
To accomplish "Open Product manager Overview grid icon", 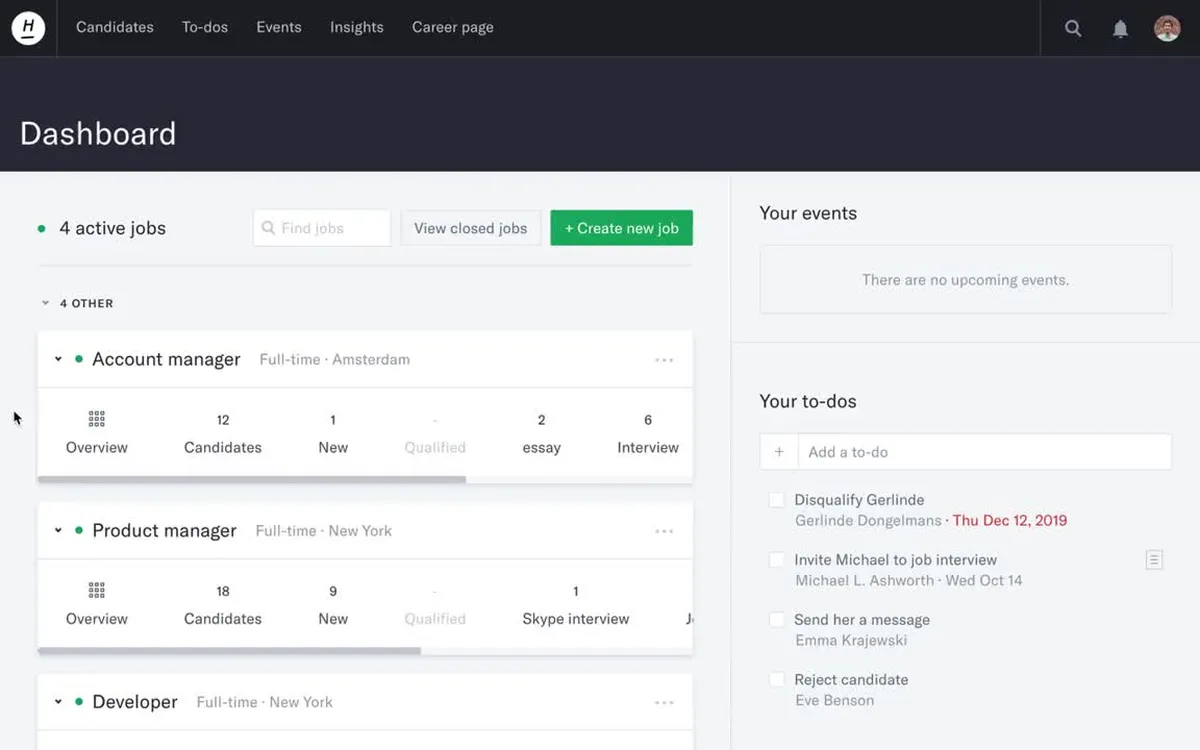I will (x=97, y=590).
